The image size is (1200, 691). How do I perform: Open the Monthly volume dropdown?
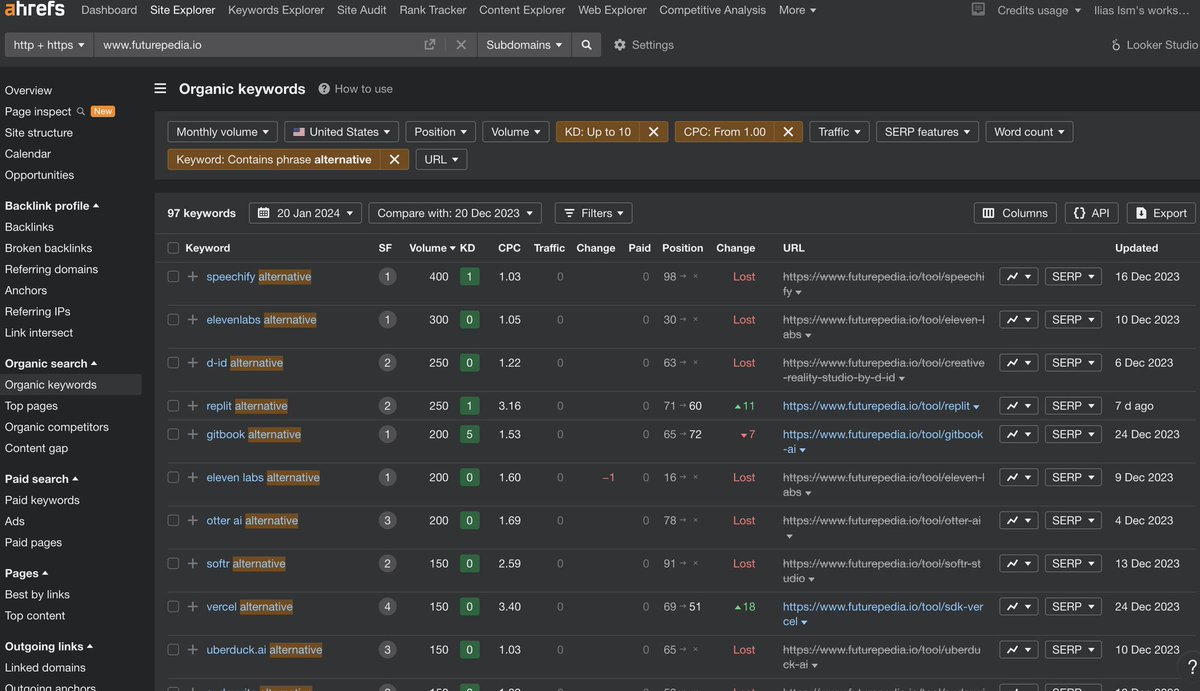(222, 132)
